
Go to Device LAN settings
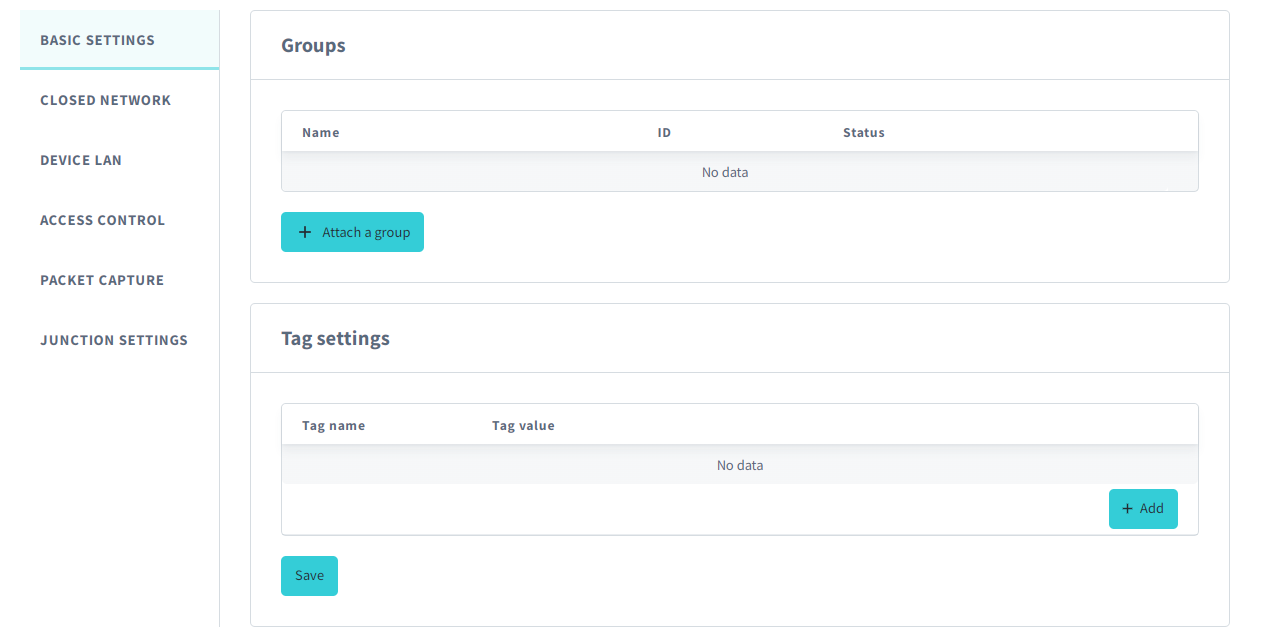[x=119, y=160]
